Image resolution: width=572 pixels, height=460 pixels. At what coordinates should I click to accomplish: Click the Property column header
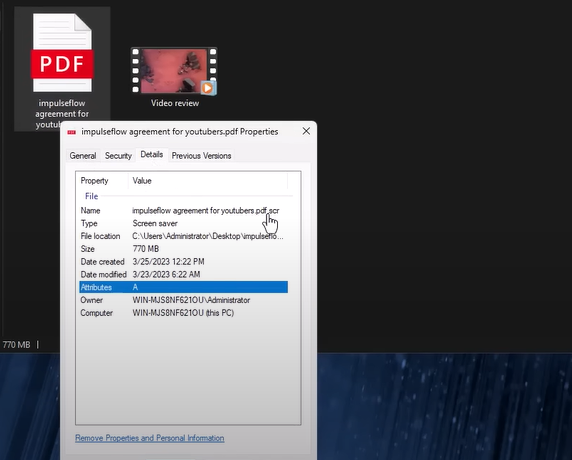(103, 181)
